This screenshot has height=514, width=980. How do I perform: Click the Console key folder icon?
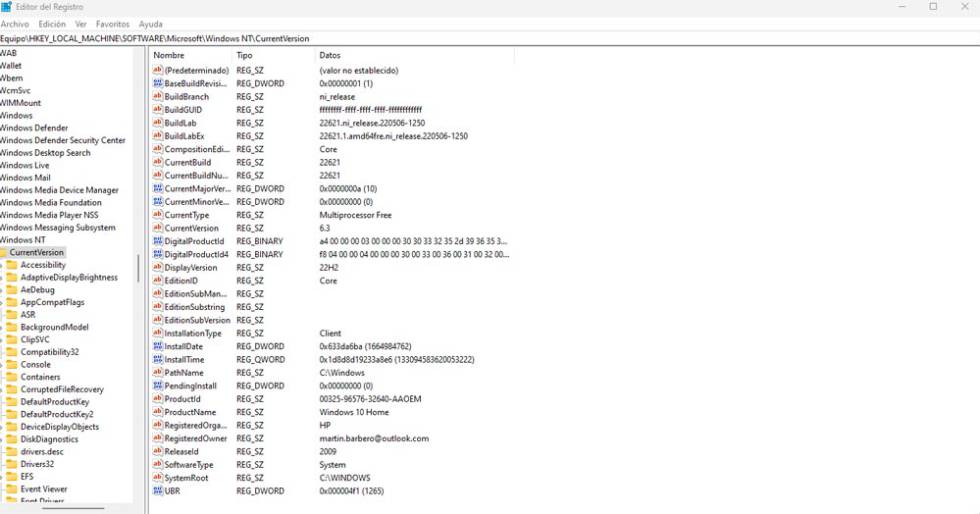tap(11, 365)
